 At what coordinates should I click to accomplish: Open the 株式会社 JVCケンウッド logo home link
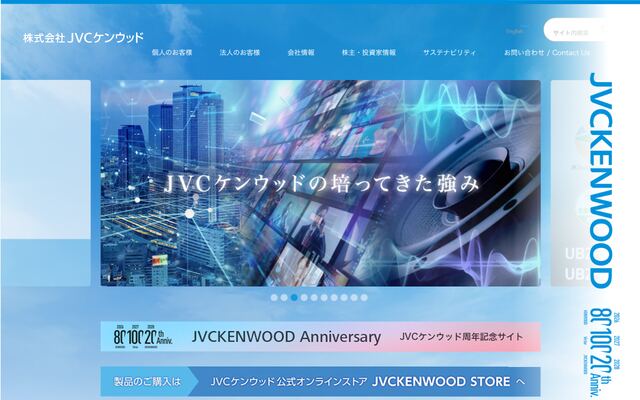pos(83,38)
